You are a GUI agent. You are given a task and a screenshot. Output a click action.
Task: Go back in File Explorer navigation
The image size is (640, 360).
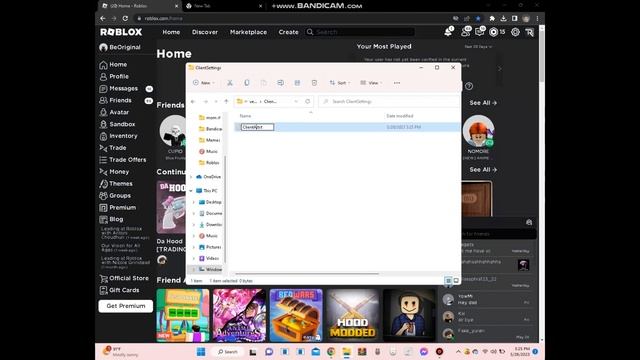(193, 101)
